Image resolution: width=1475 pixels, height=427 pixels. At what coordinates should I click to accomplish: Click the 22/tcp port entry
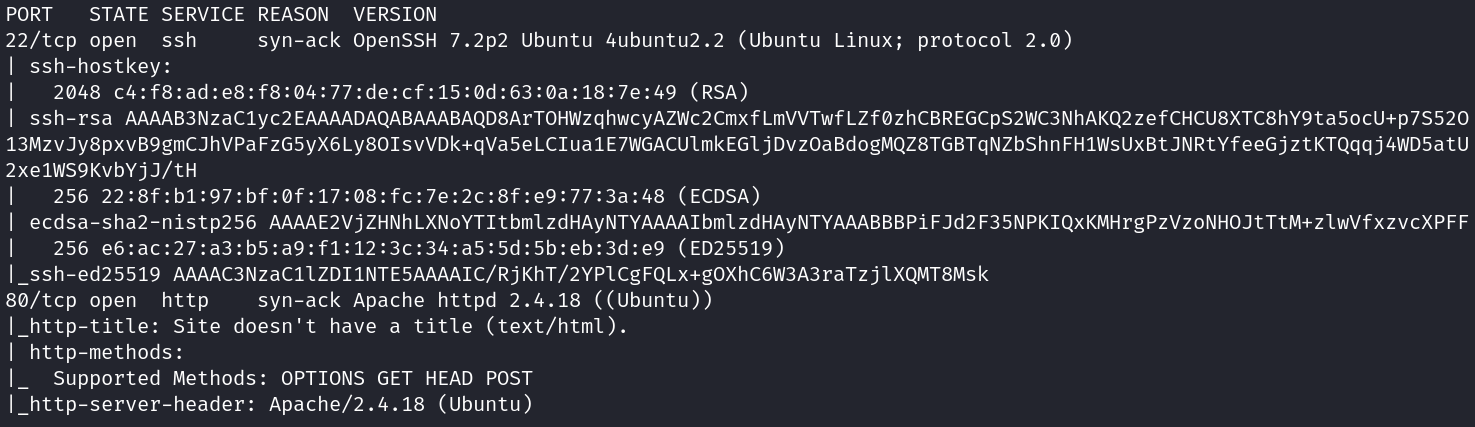click(41, 41)
